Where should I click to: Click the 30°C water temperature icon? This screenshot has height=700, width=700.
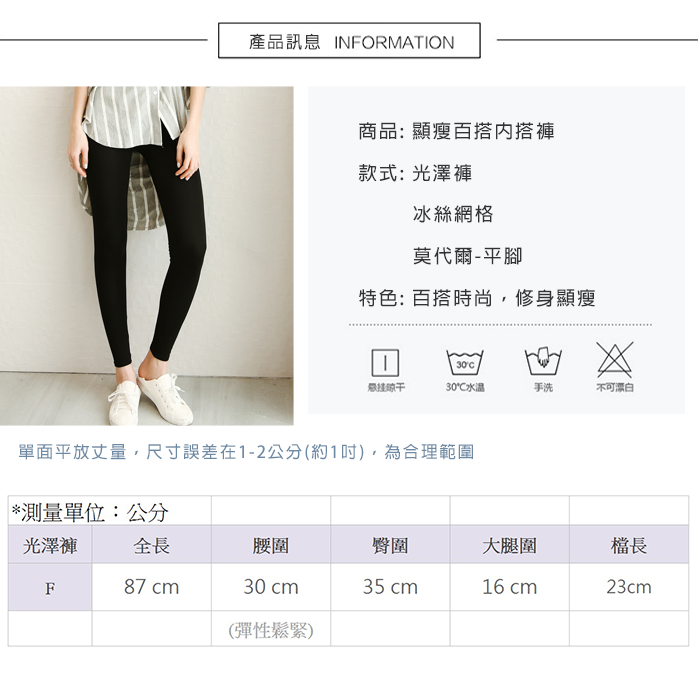tap(465, 362)
